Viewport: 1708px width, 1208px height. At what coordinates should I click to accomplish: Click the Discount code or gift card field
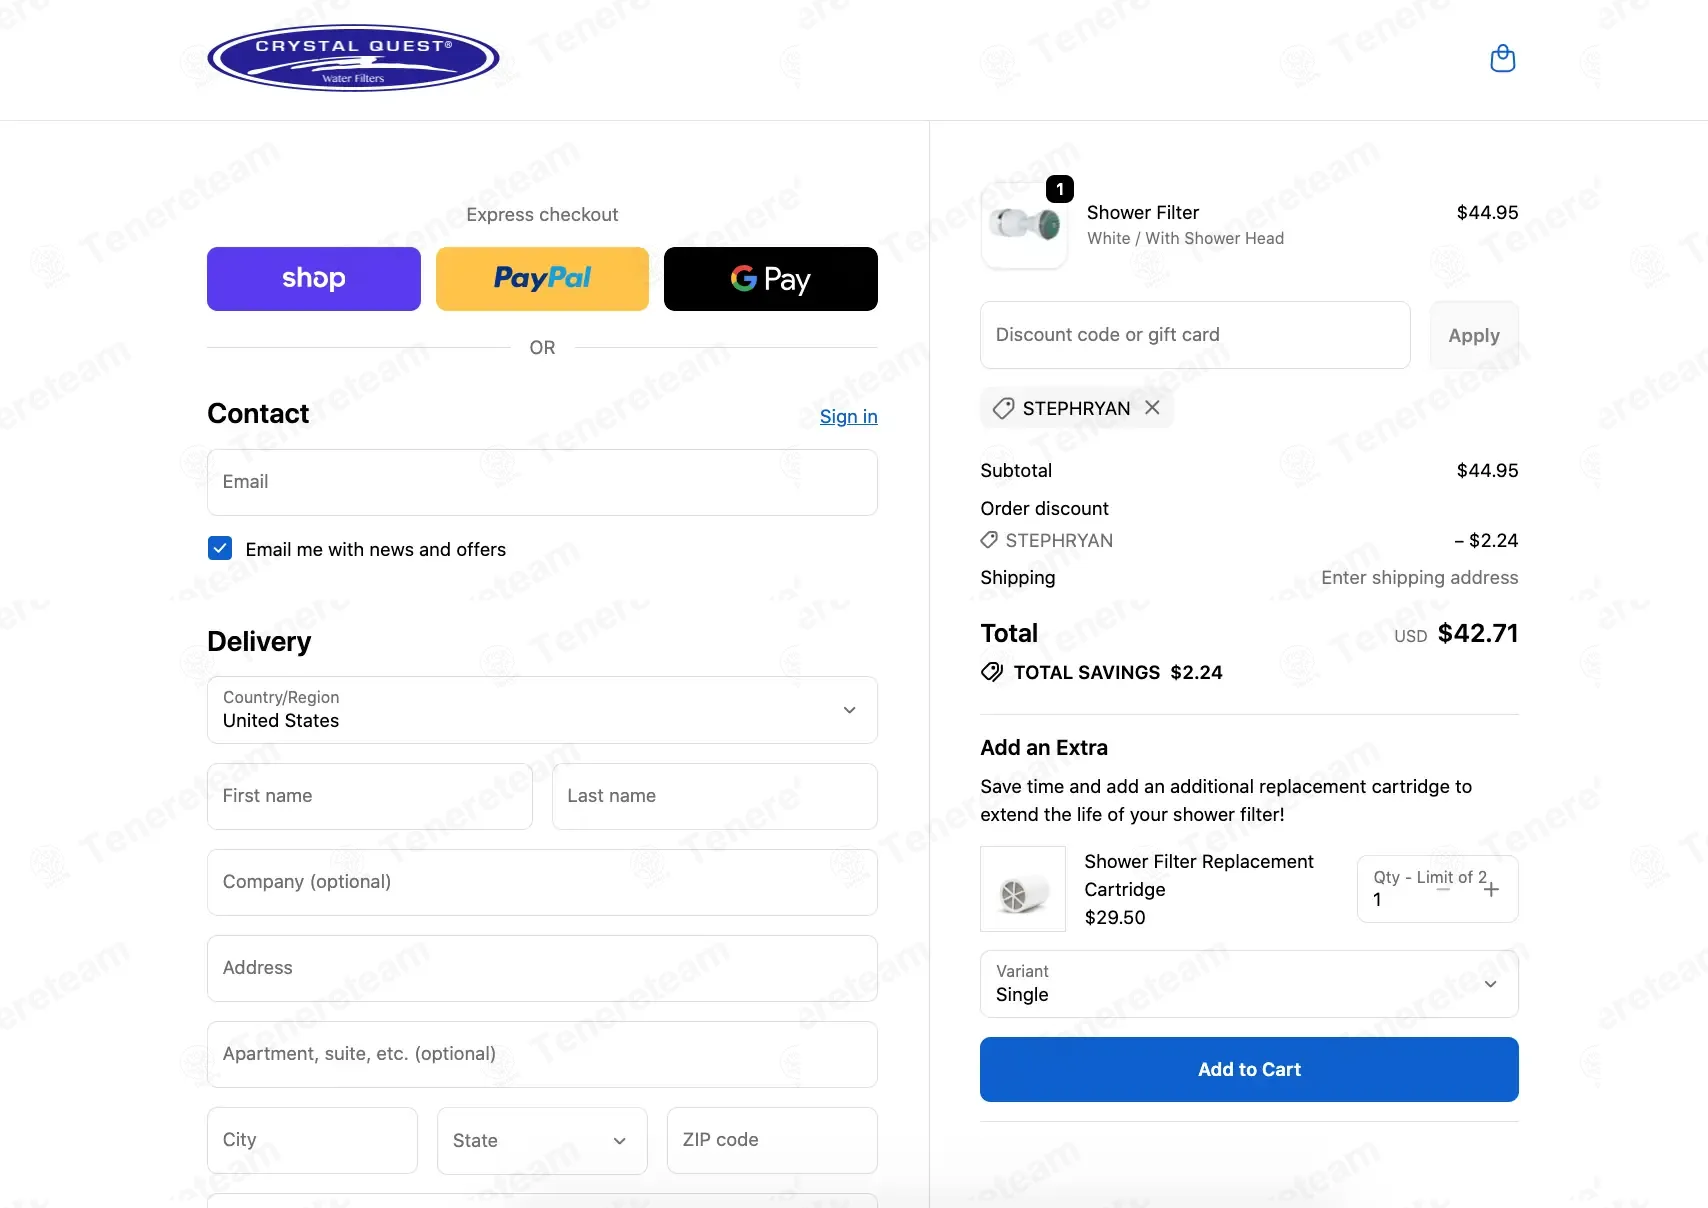pyautogui.click(x=1195, y=335)
